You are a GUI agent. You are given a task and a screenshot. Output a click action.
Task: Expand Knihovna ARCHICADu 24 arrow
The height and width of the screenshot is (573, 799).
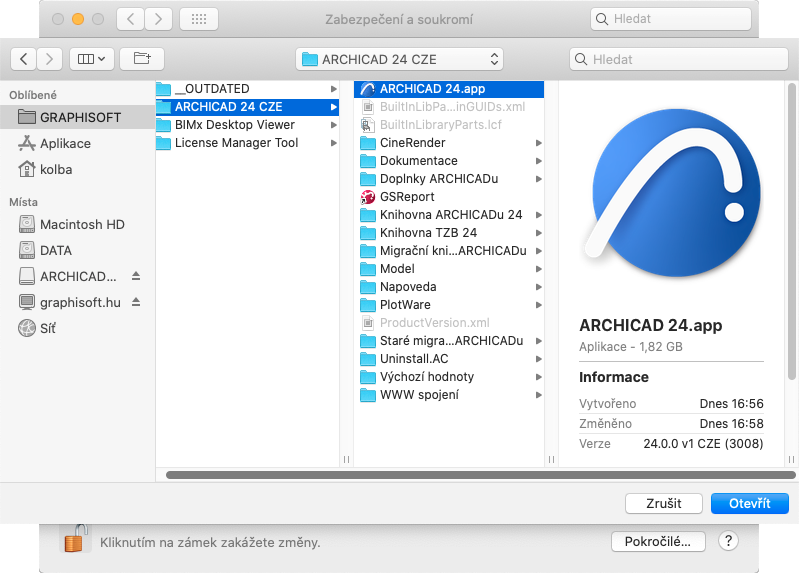tap(539, 215)
